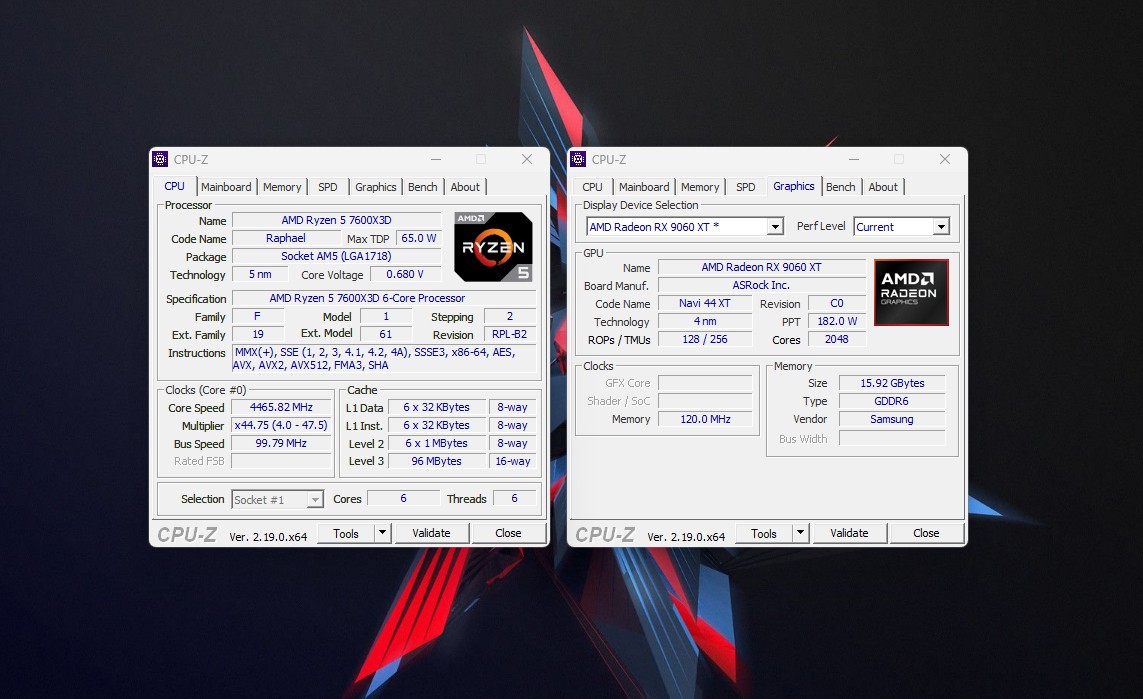Click Multiplier value x44.75
Image resolution: width=1143 pixels, height=699 pixels.
(281, 425)
